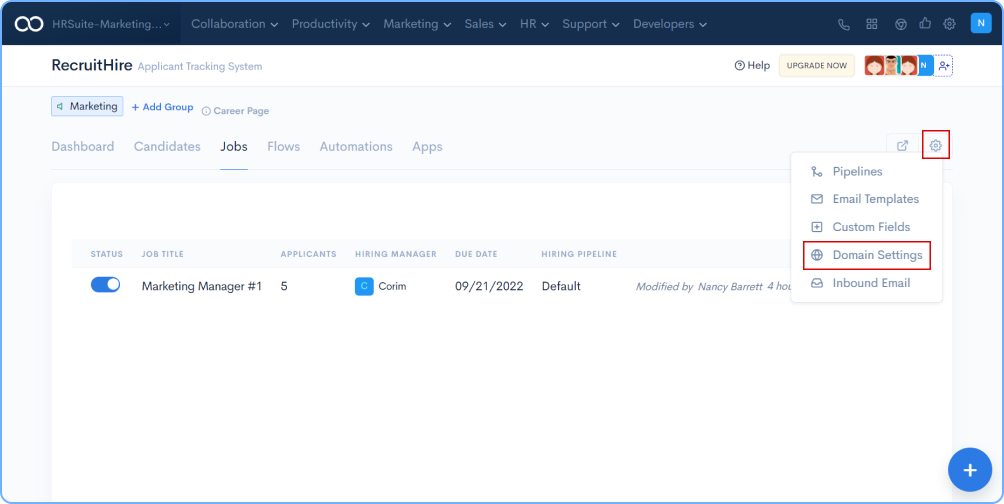Switch to the Candidates tab
This screenshot has height=504, width=1004.
point(167,146)
